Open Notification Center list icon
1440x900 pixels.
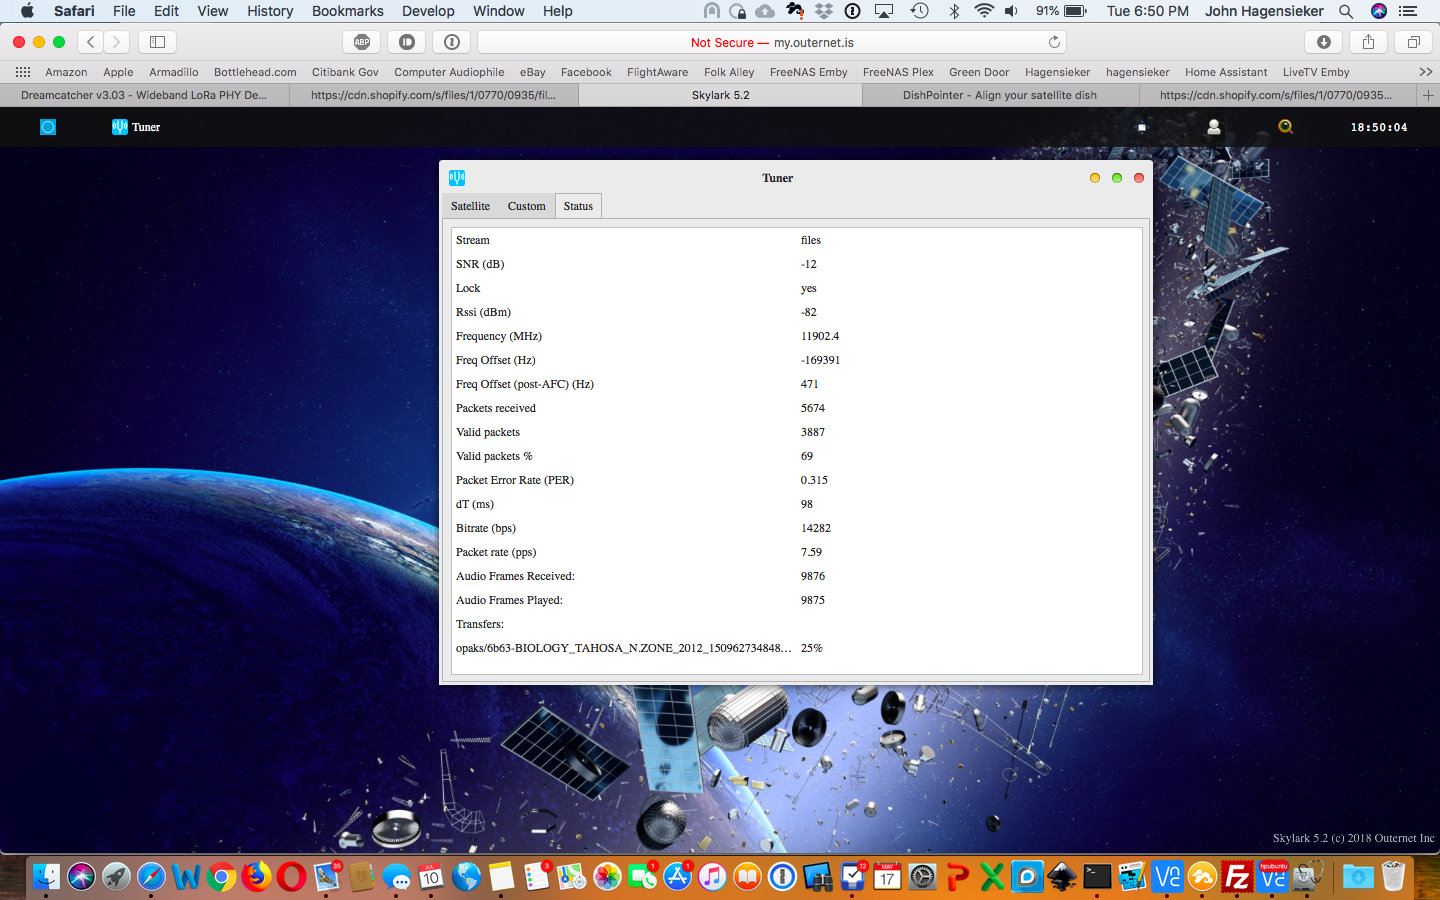coord(1409,11)
